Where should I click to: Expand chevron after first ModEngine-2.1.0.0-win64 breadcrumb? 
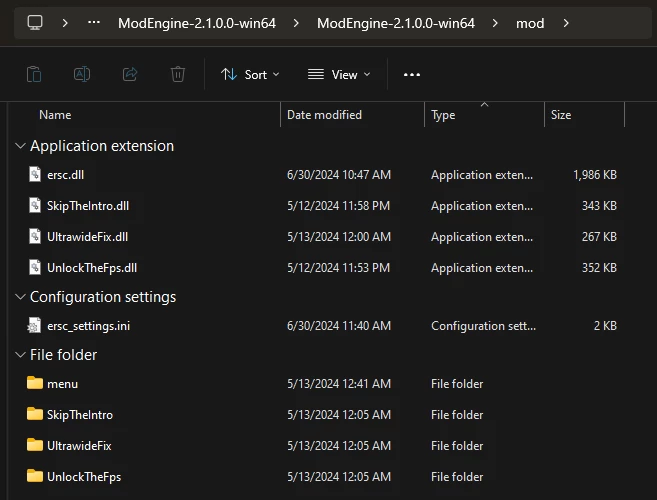point(296,23)
